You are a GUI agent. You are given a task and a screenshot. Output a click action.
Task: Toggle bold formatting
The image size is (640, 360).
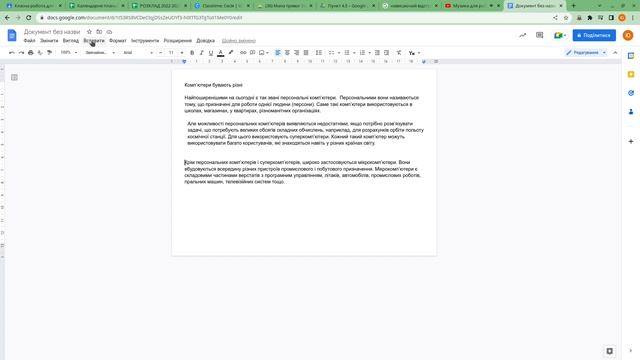click(x=192, y=53)
